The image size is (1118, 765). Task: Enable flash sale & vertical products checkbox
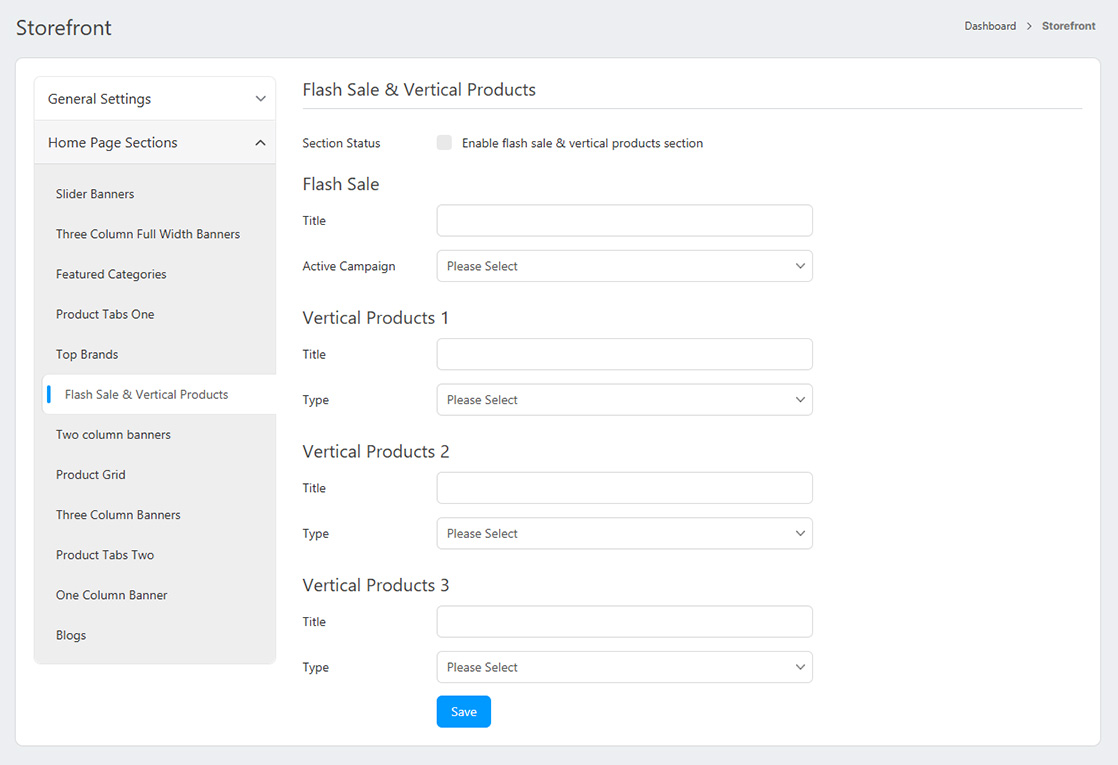click(x=444, y=143)
